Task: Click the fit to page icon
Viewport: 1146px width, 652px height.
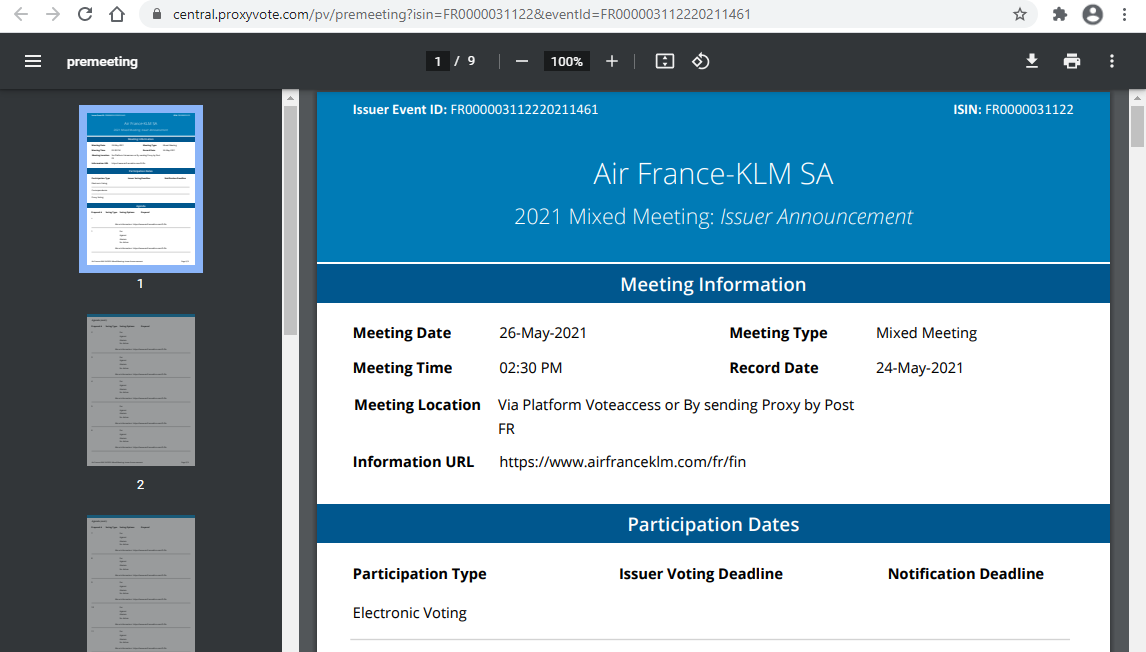Action: [x=665, y=61]
